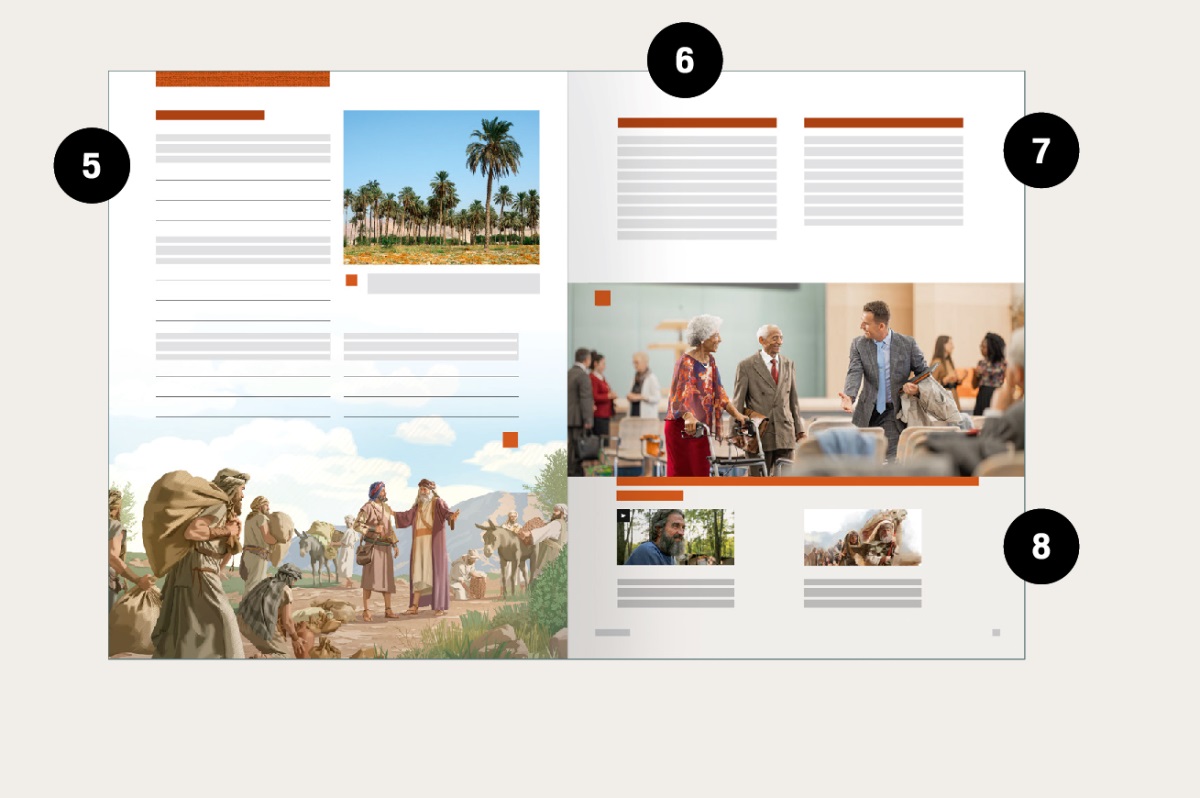Open the camel caravan thumbnail image

coord(862,538)
